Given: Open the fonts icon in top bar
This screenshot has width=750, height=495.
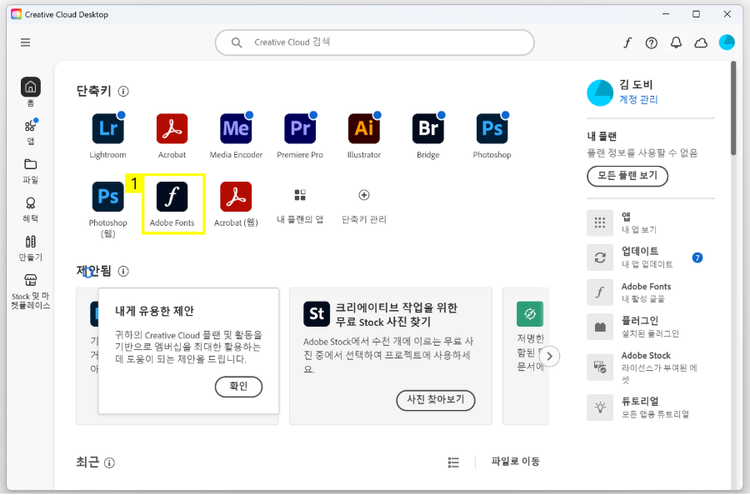Looking at the screenshot, I should click(627, 43).
